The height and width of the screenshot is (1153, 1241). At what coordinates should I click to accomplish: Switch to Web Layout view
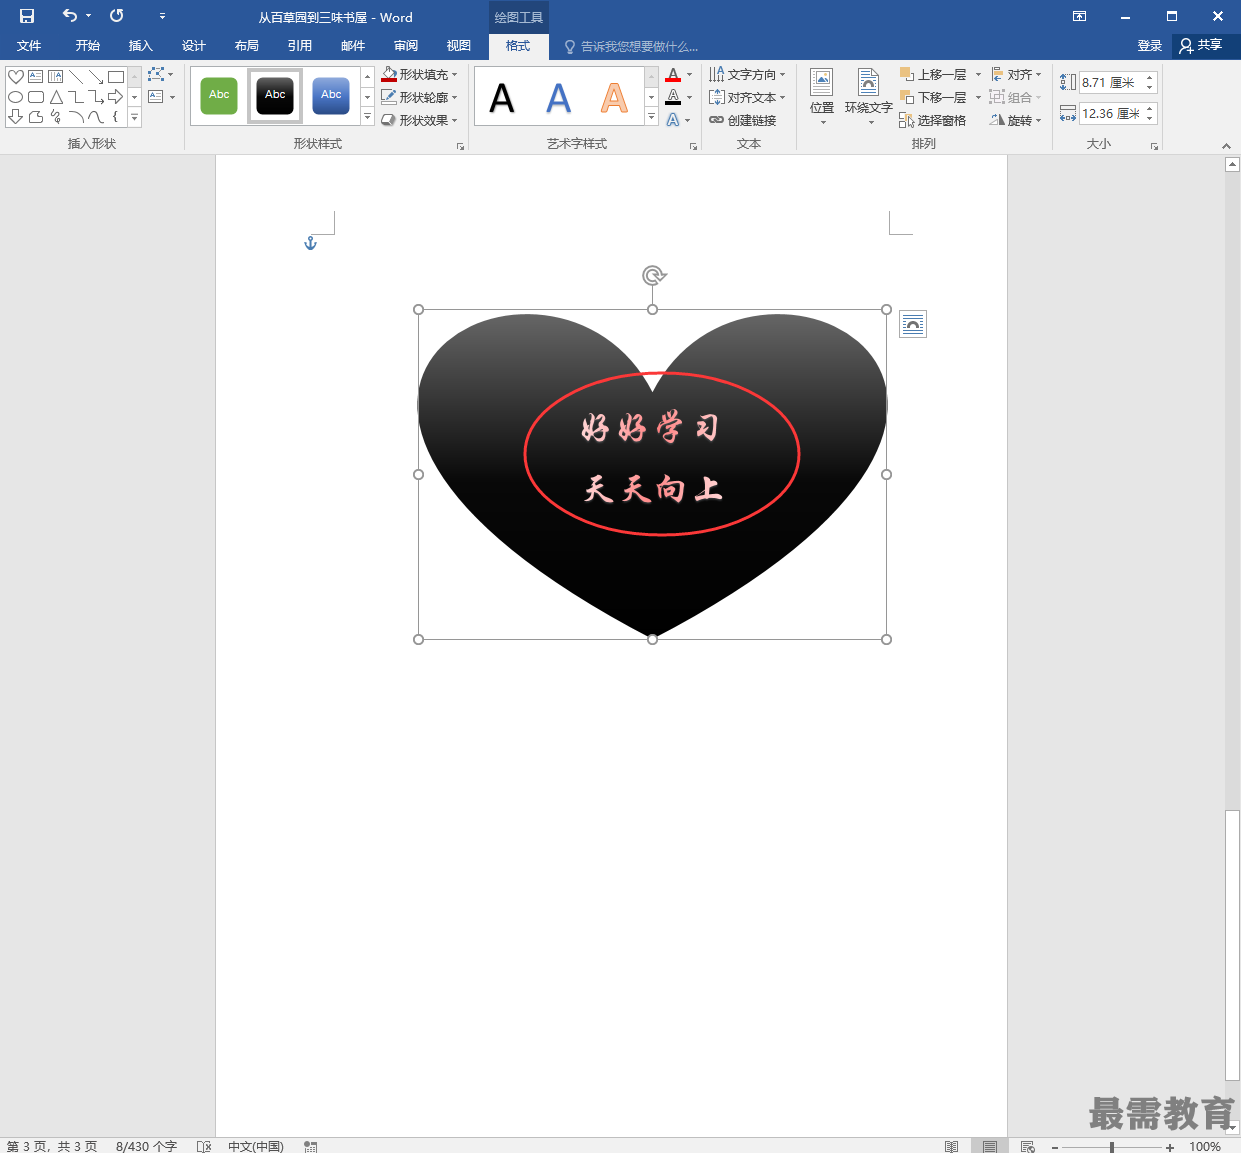click(1027, 1146)
